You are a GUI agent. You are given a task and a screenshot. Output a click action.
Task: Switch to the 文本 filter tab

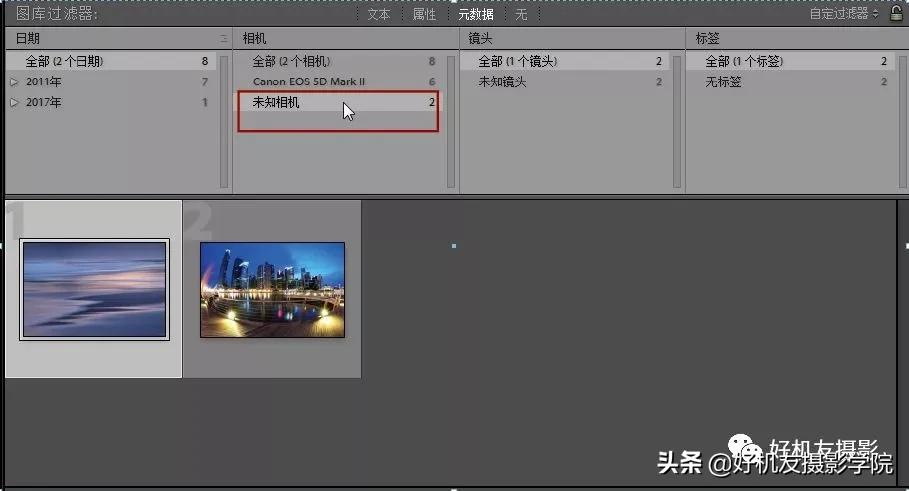pos(379,14)
